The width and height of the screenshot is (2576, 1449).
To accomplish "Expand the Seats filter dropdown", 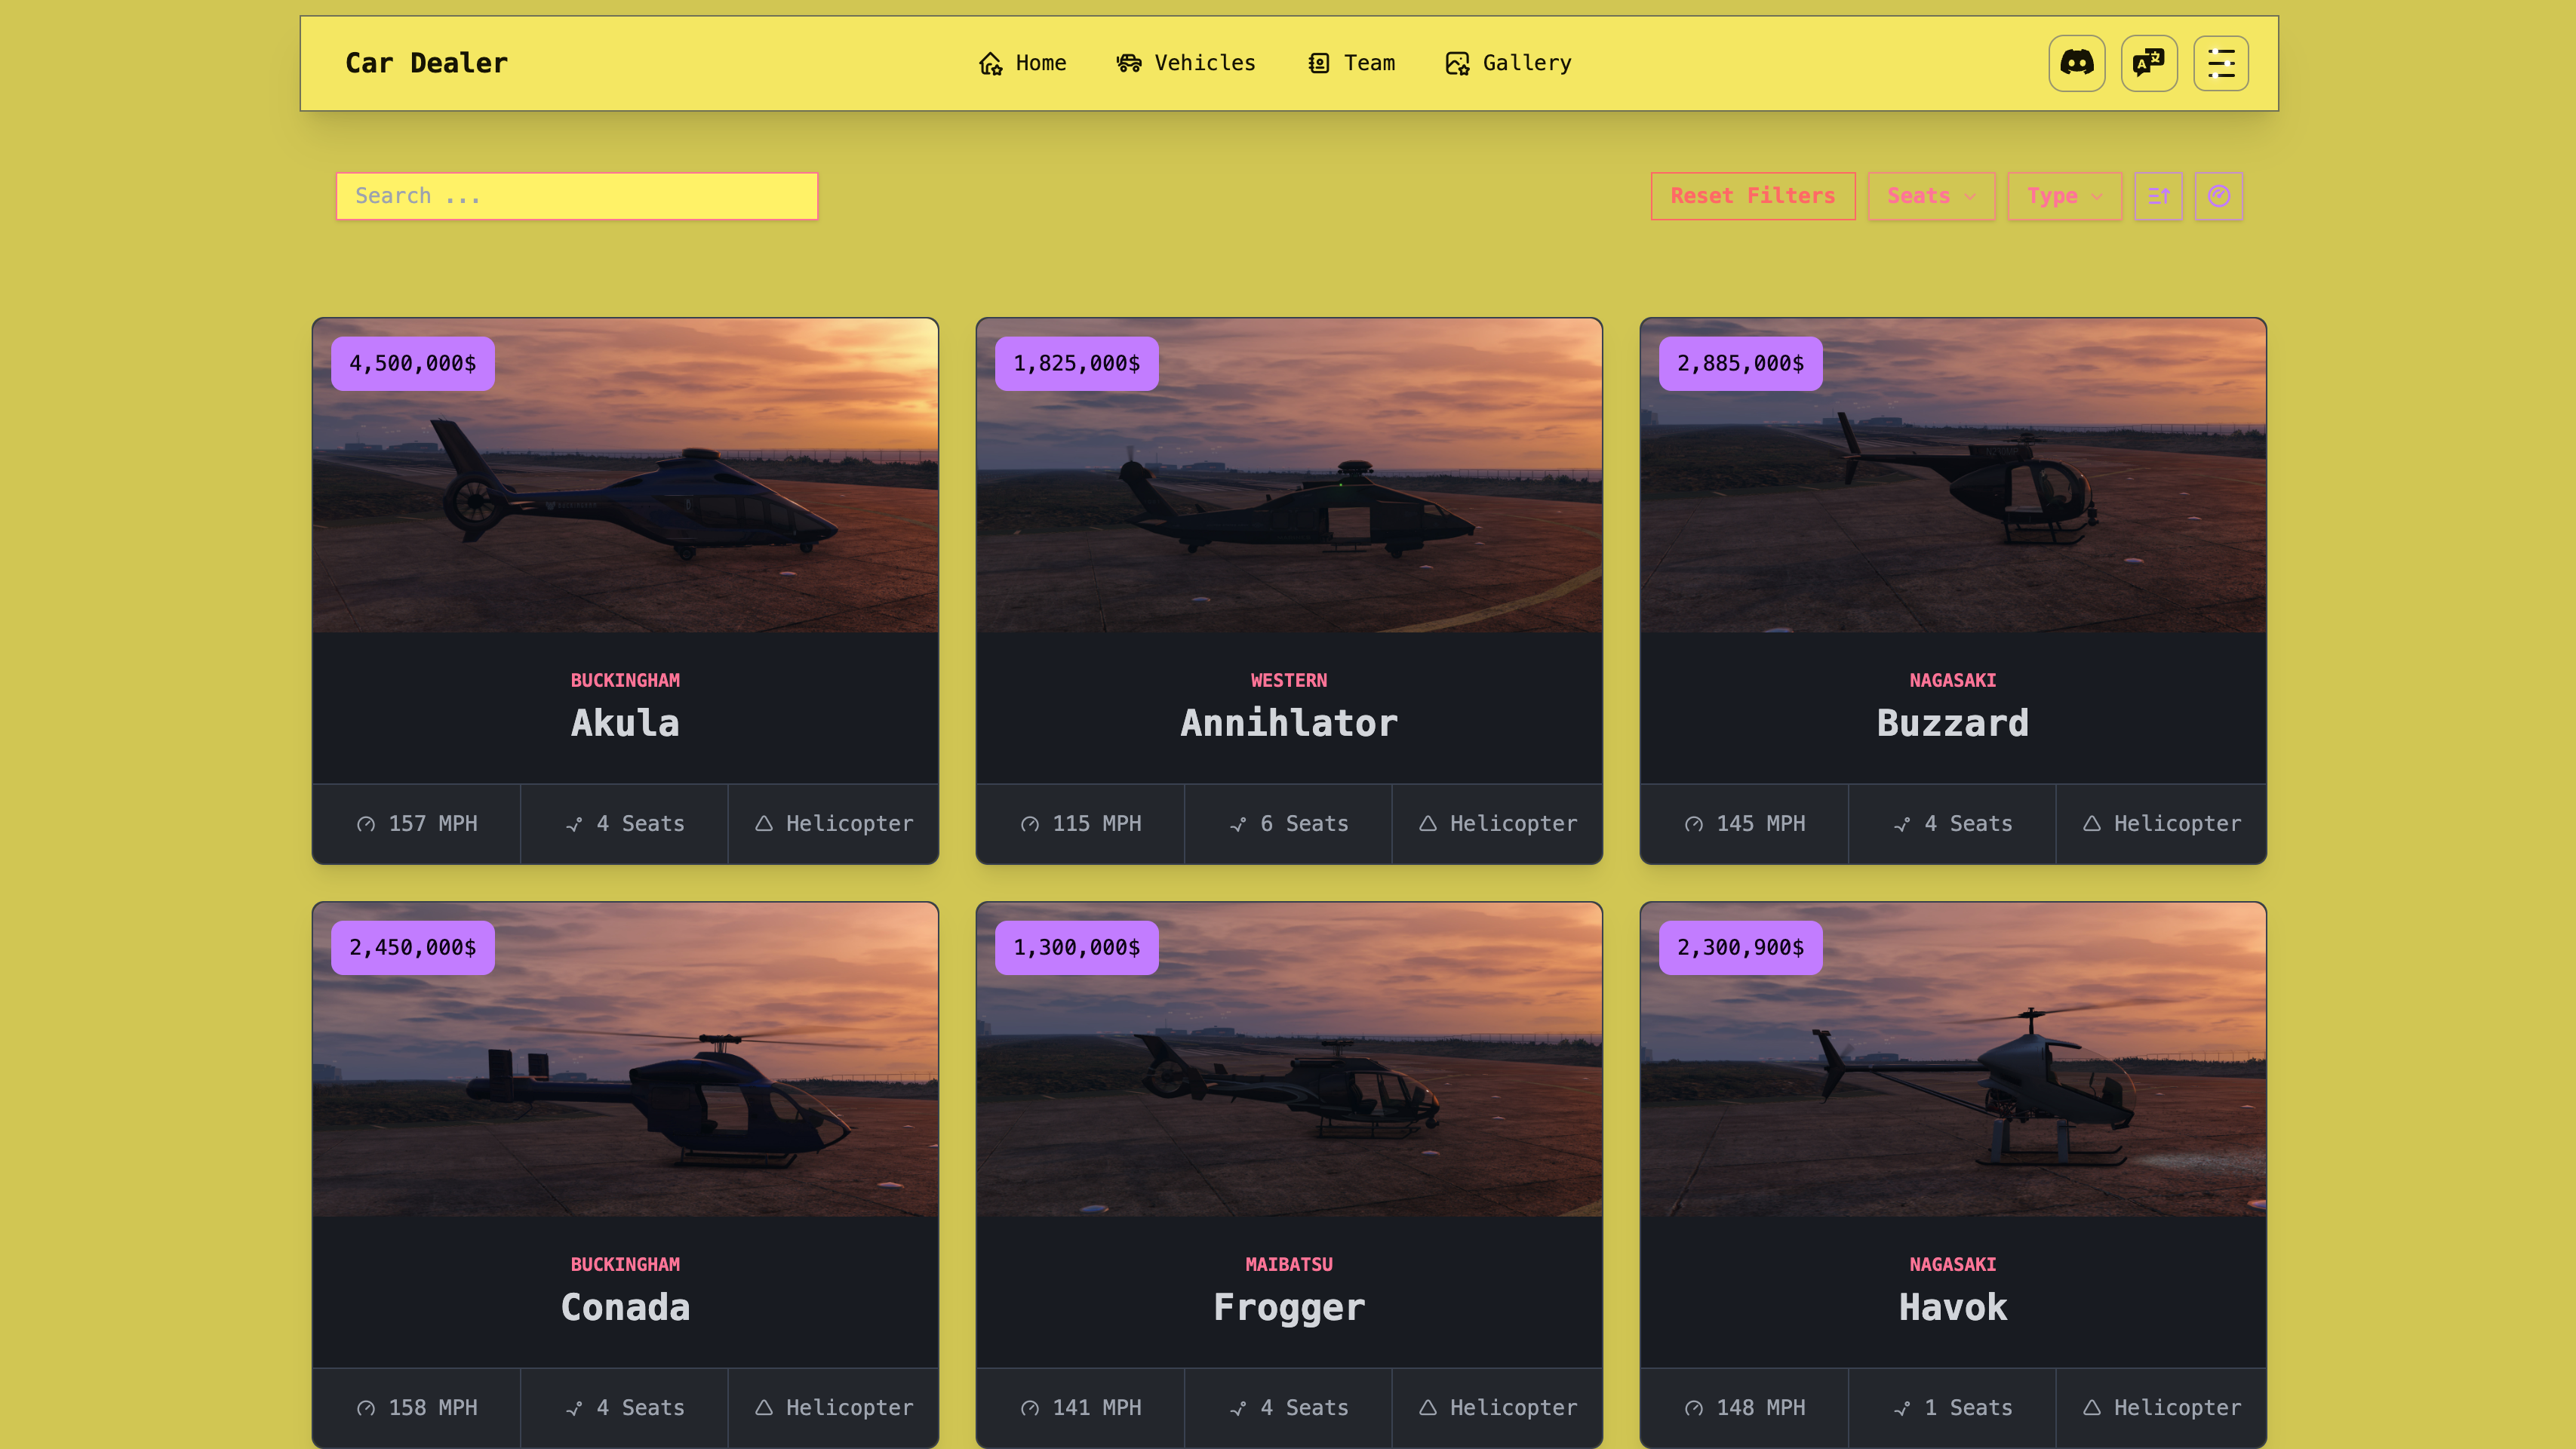I will click(x=1930, y=196).
